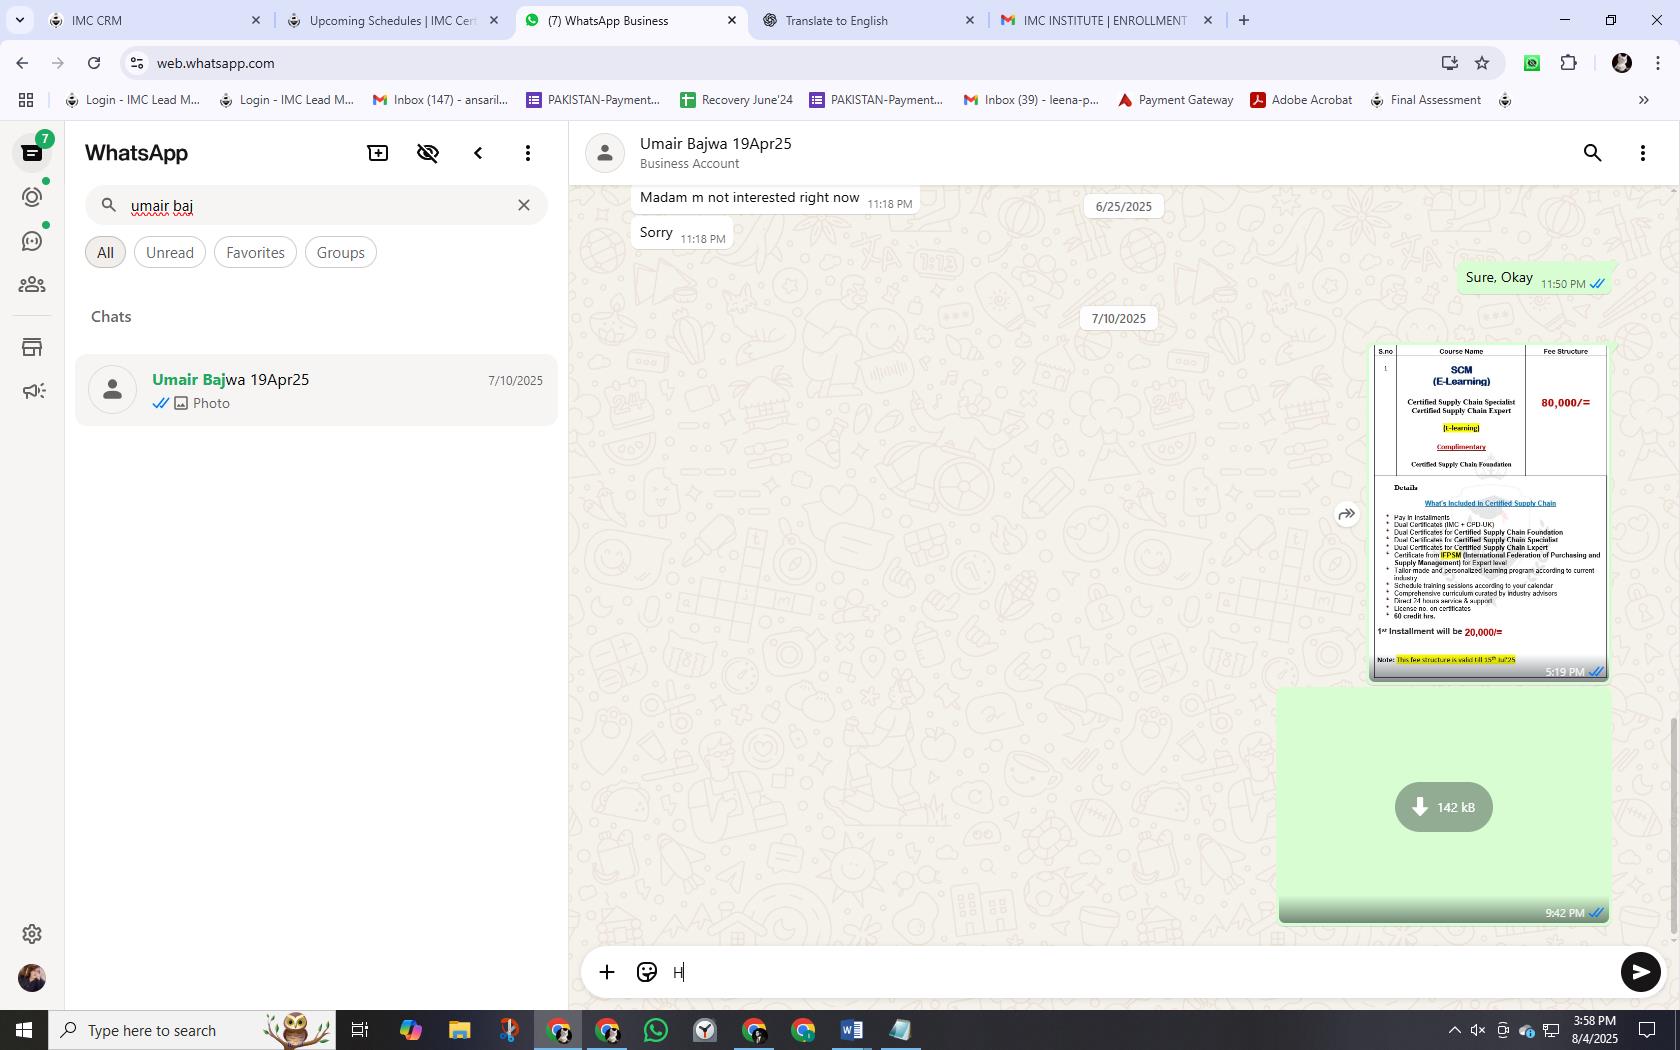Click the message input field
Image resolution: width=1680 pixels, height=1050 pixels.
1140,972
